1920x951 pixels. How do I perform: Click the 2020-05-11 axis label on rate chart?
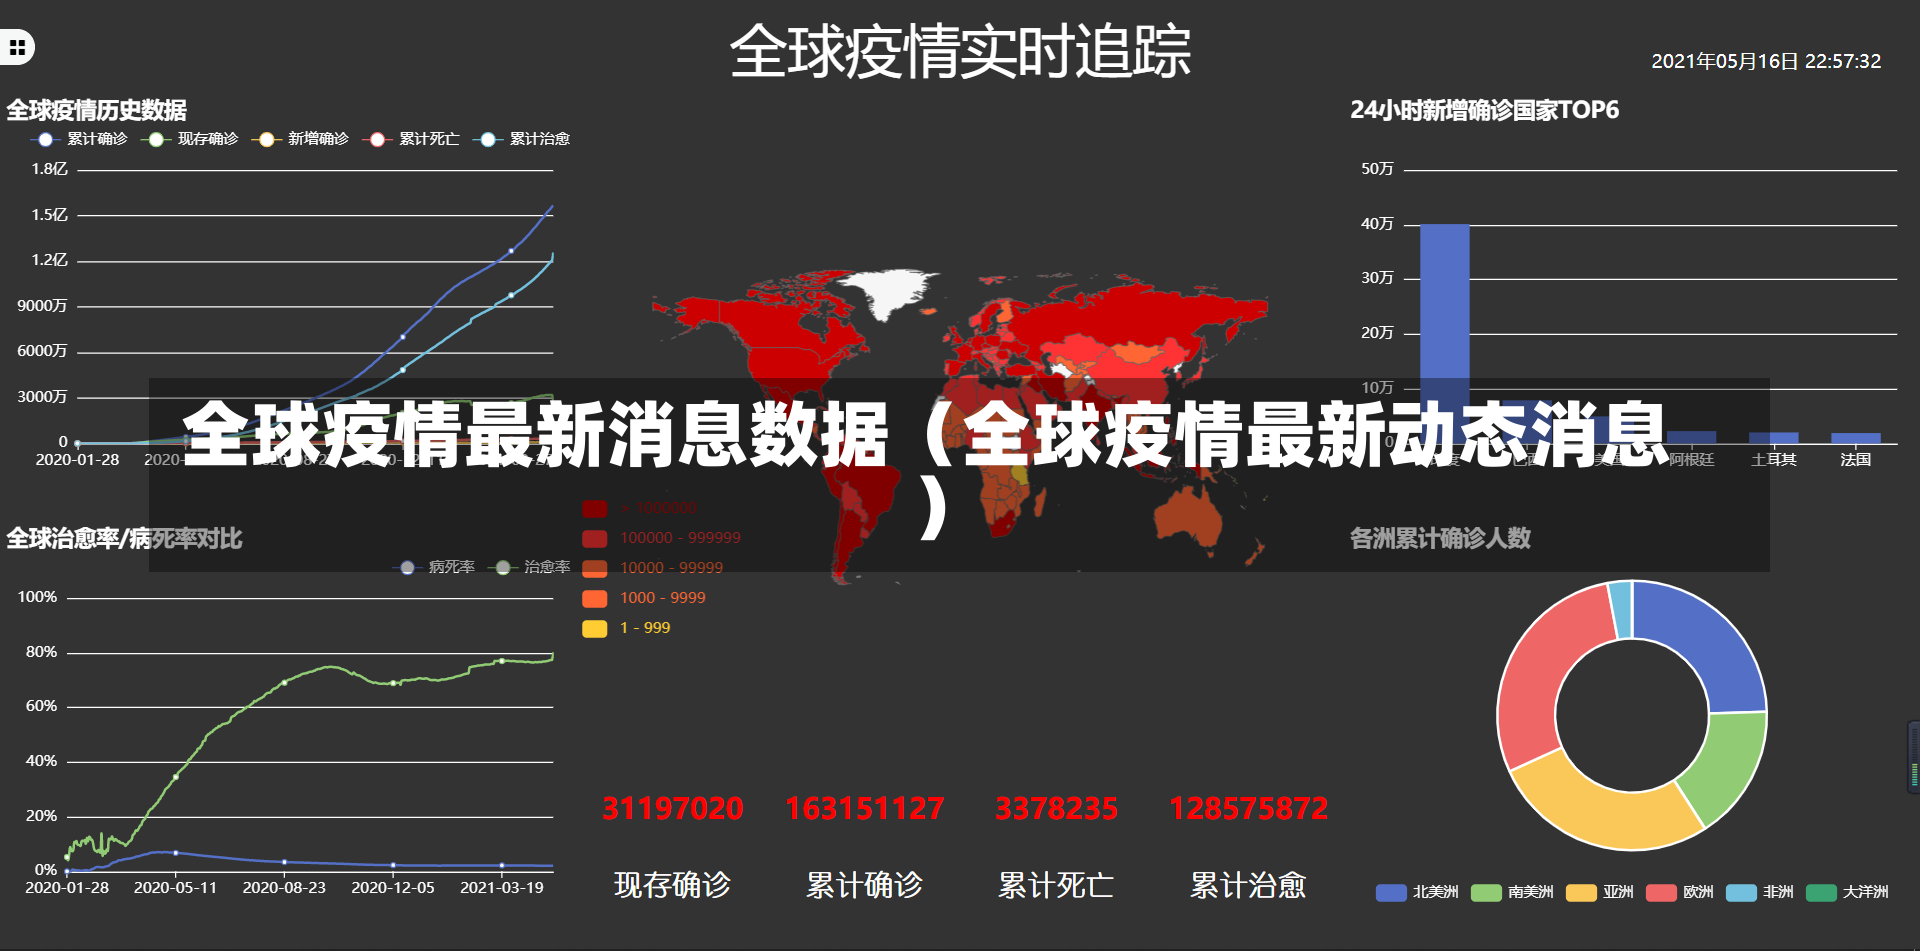click(175, 888)
